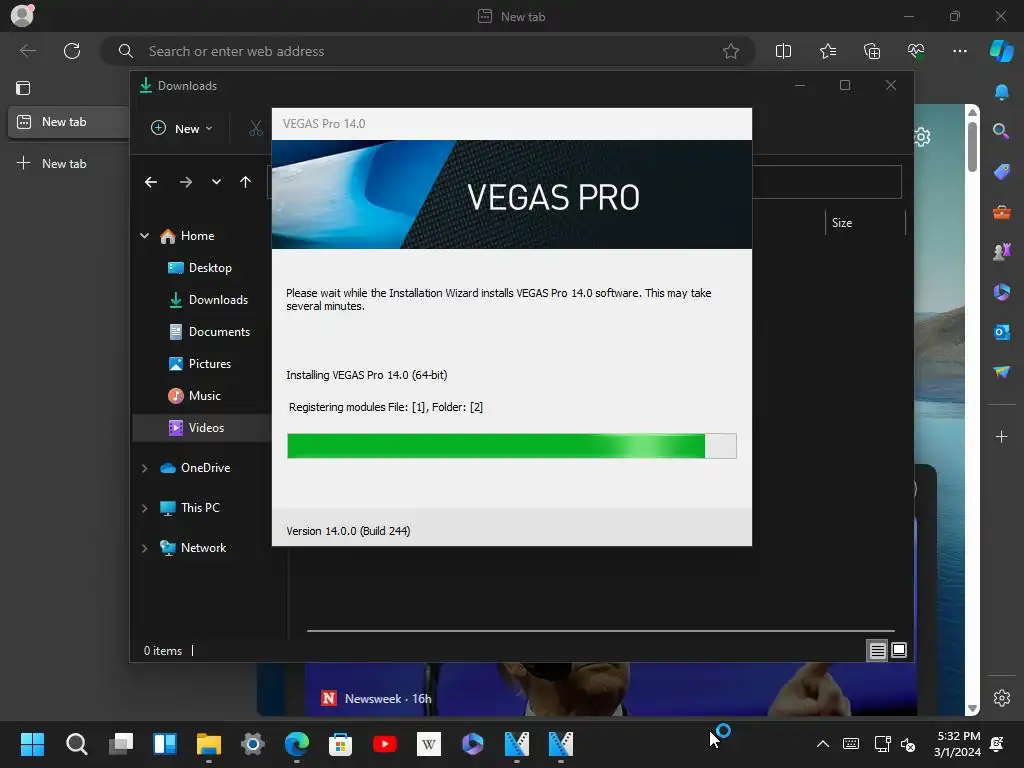Open recent locations chevron in Explorer
The width and height of the screenshot is (1024, 768).
pos(216,182)
